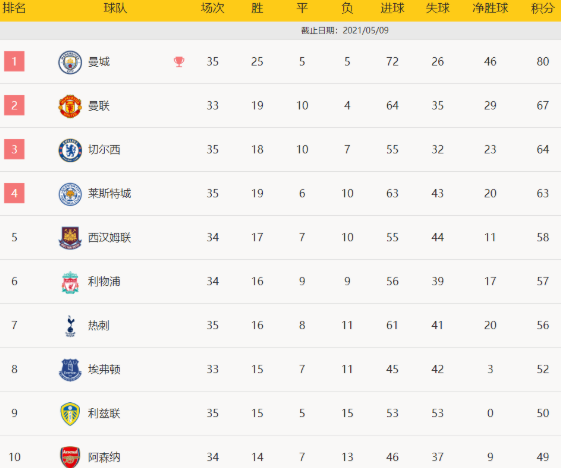Click the Tottenham cockerel logo

[70, 326]
